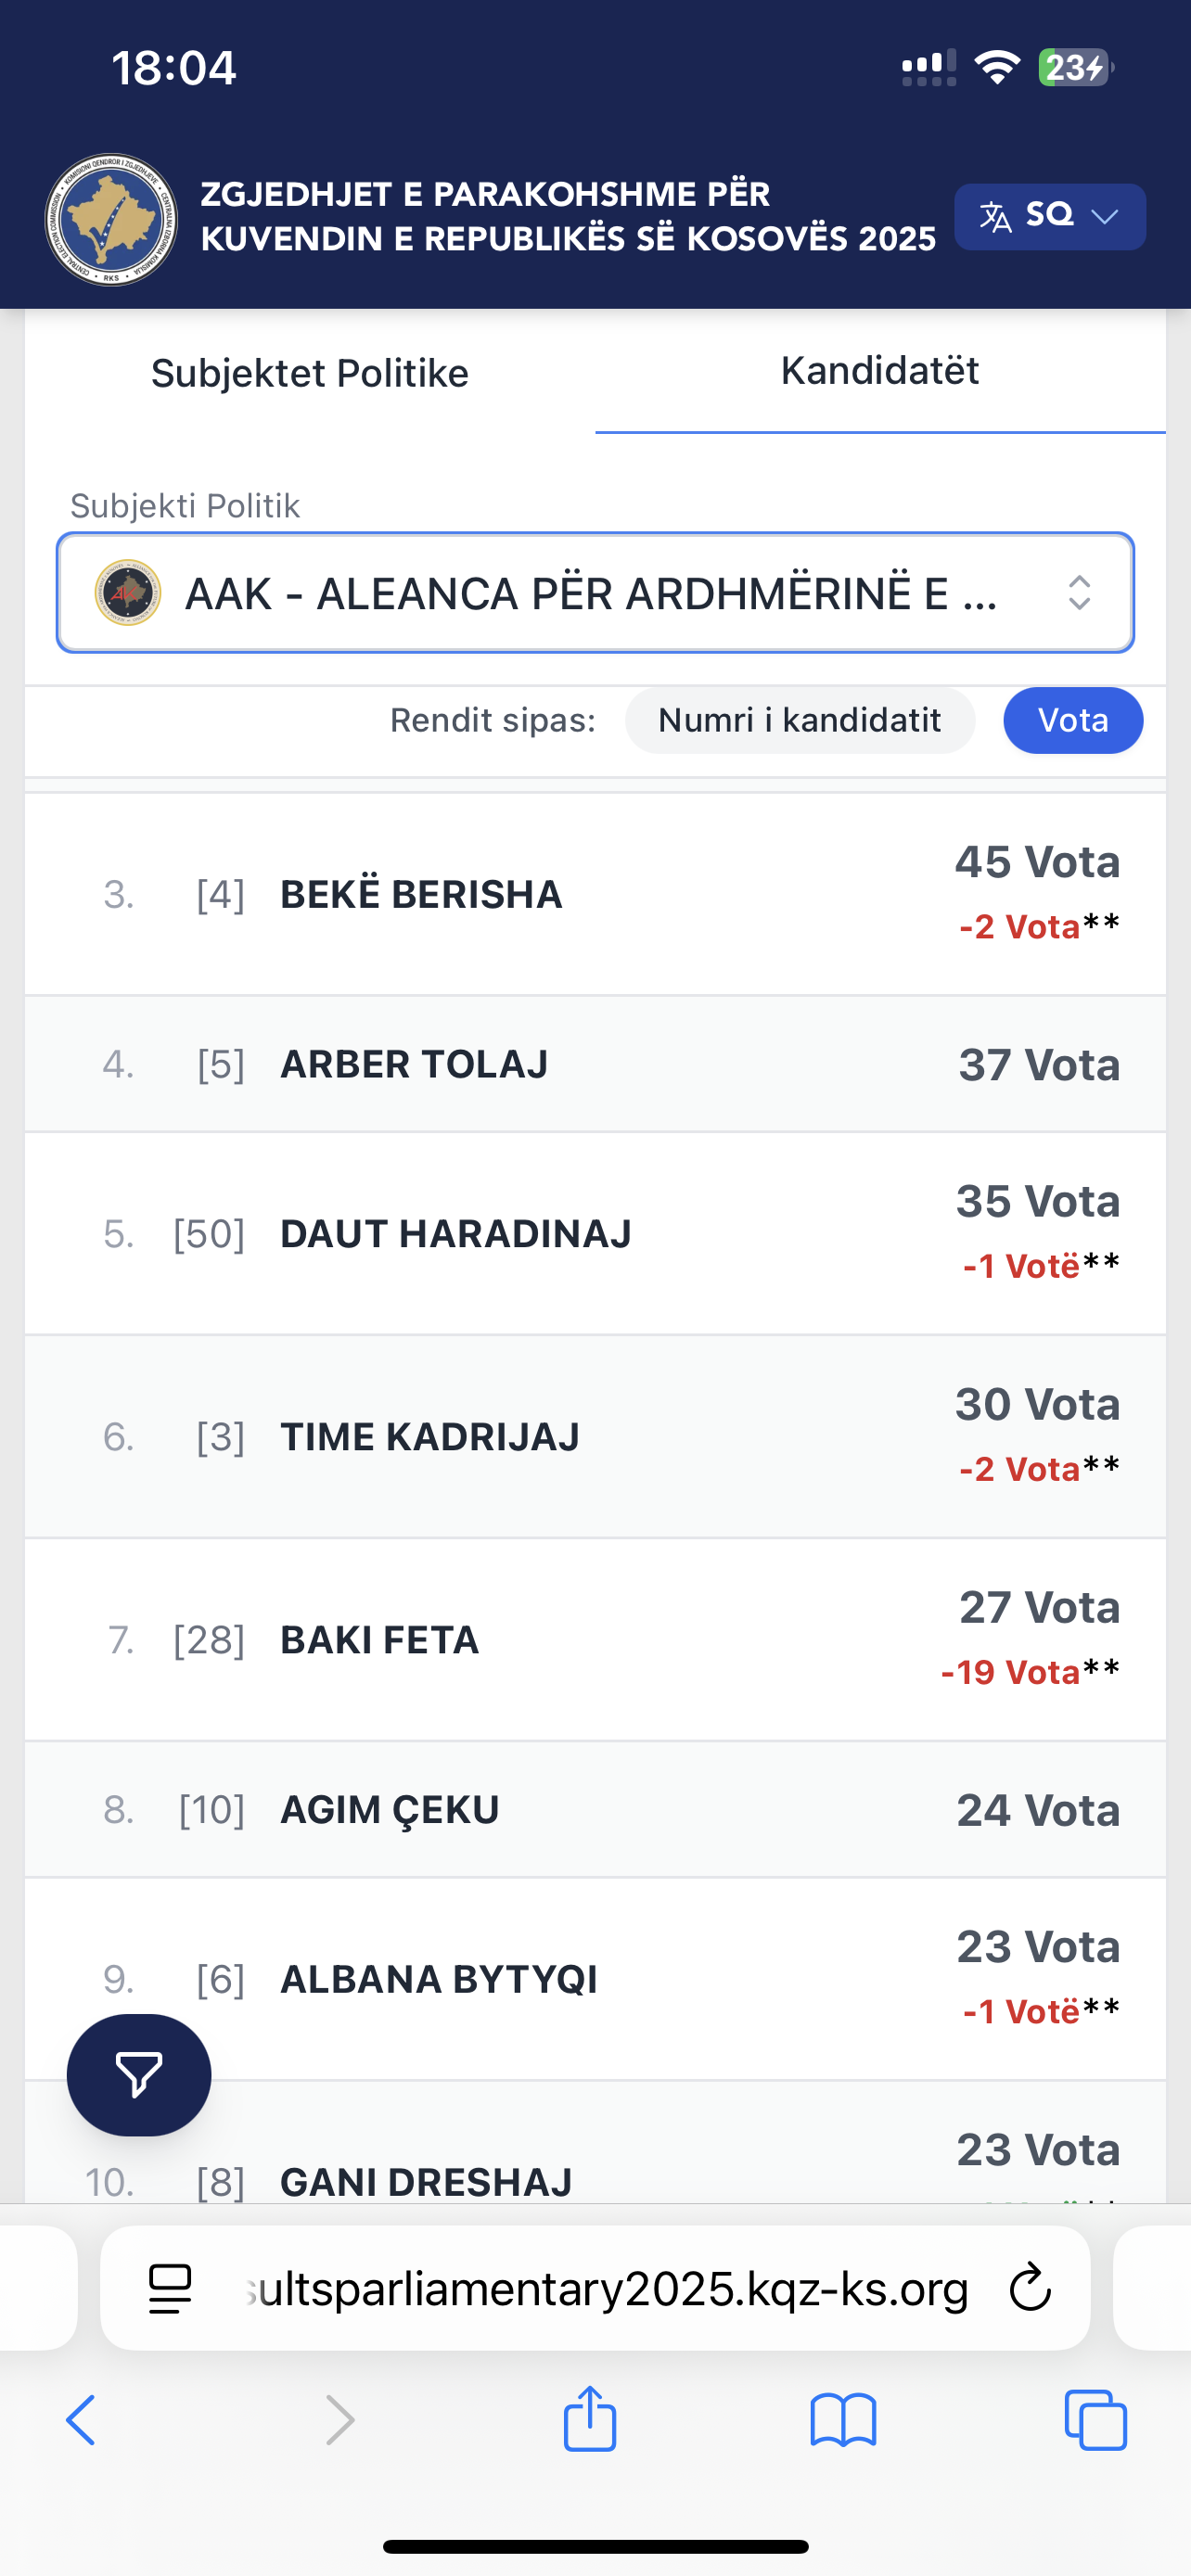This screenshot has height=2576, width=1191.
Task: Open candidate DAUT HARADINAJ row
Action: 456,1234
